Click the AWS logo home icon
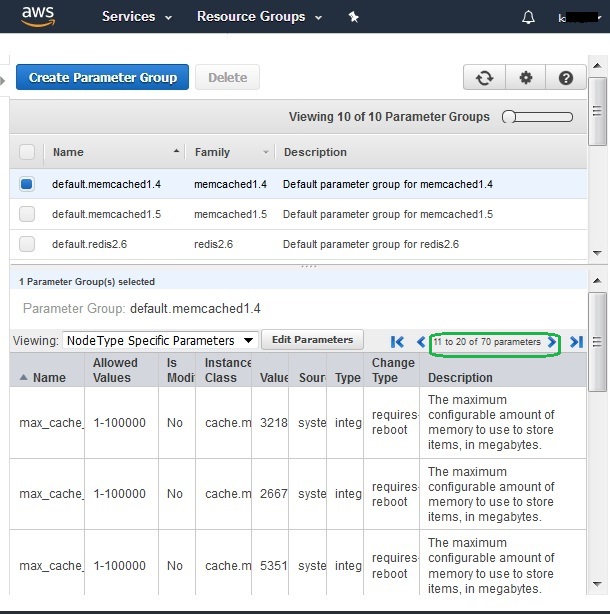This screenshot has width=610, height=614. click(x=38, y=16)
